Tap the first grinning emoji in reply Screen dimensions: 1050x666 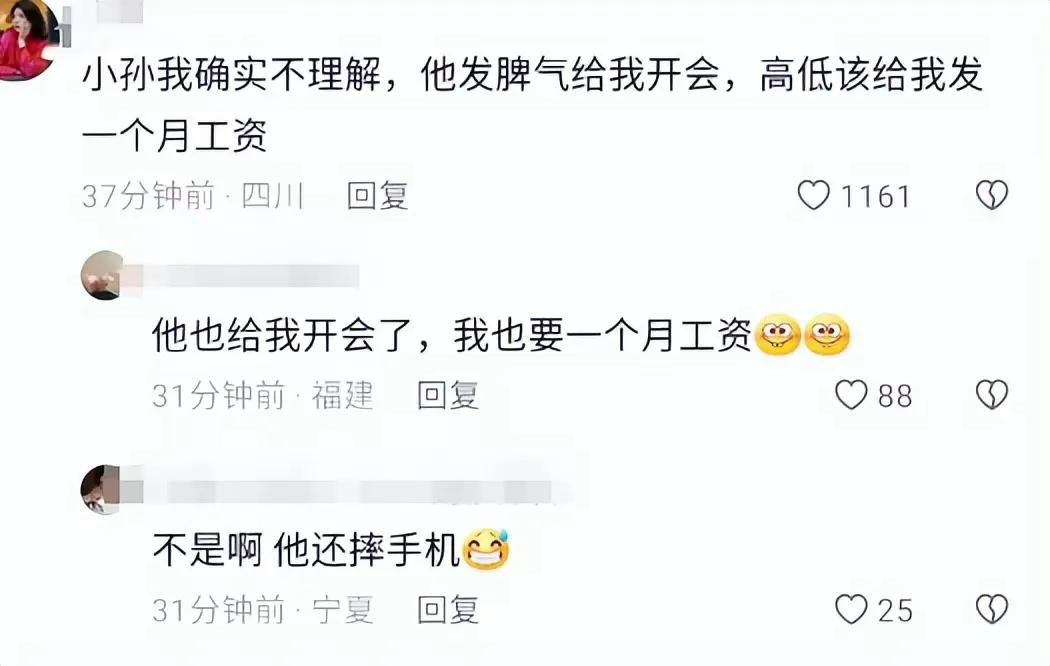pos(777,333)
